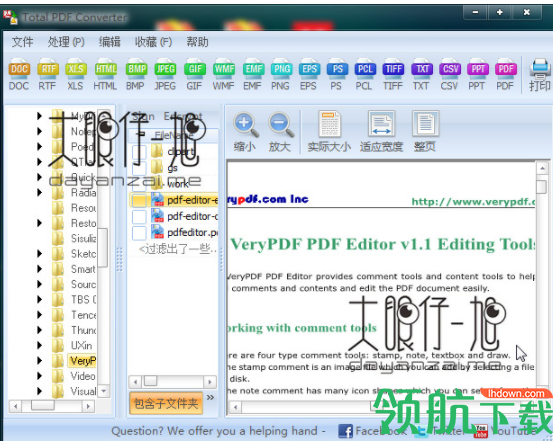Expand the Resto folder node
The width and height of the screenshot is (553, 441).
pyautogui.click(x=40, y=223)
